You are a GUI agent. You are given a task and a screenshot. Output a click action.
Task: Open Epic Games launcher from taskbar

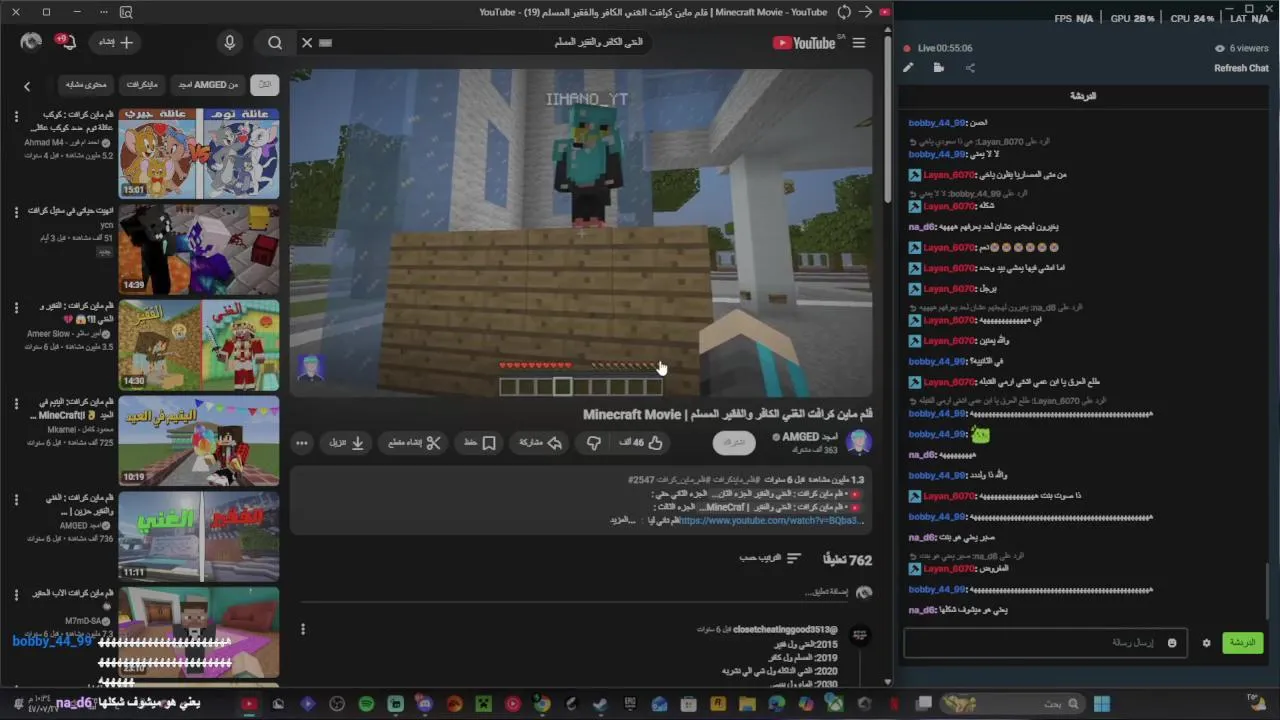pos(631,704)
